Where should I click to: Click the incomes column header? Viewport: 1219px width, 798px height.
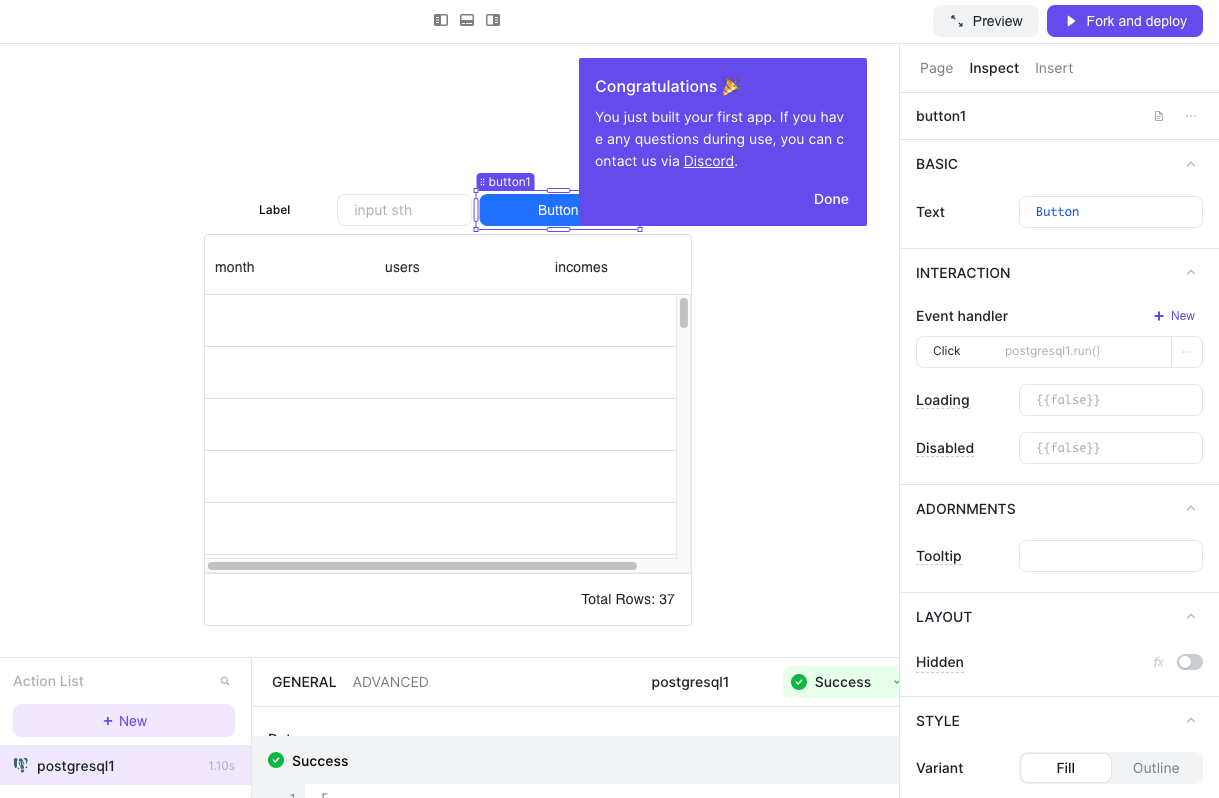[581, 267]
